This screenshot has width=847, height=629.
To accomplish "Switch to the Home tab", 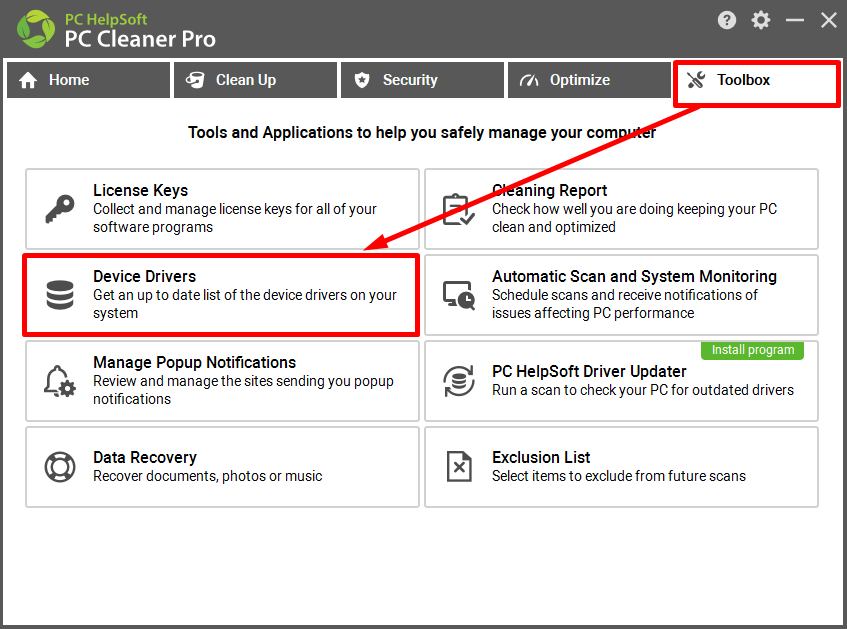I will coord(89,80).
